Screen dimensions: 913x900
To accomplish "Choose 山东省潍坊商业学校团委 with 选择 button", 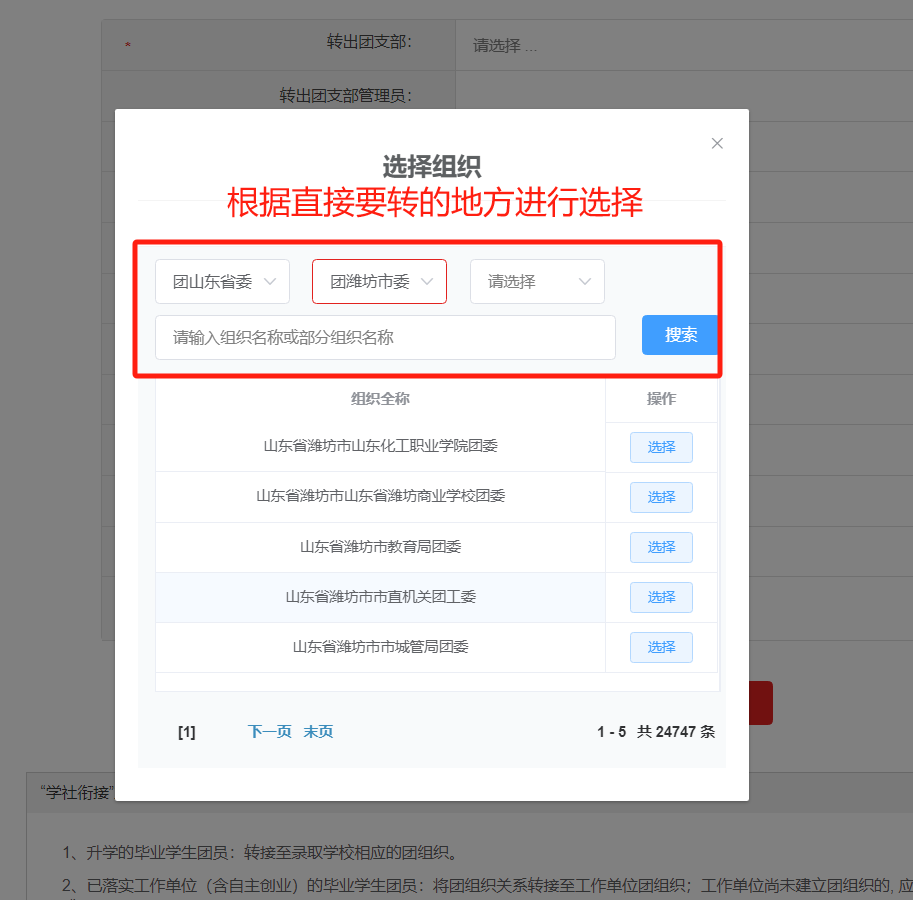I will point(661,498).
